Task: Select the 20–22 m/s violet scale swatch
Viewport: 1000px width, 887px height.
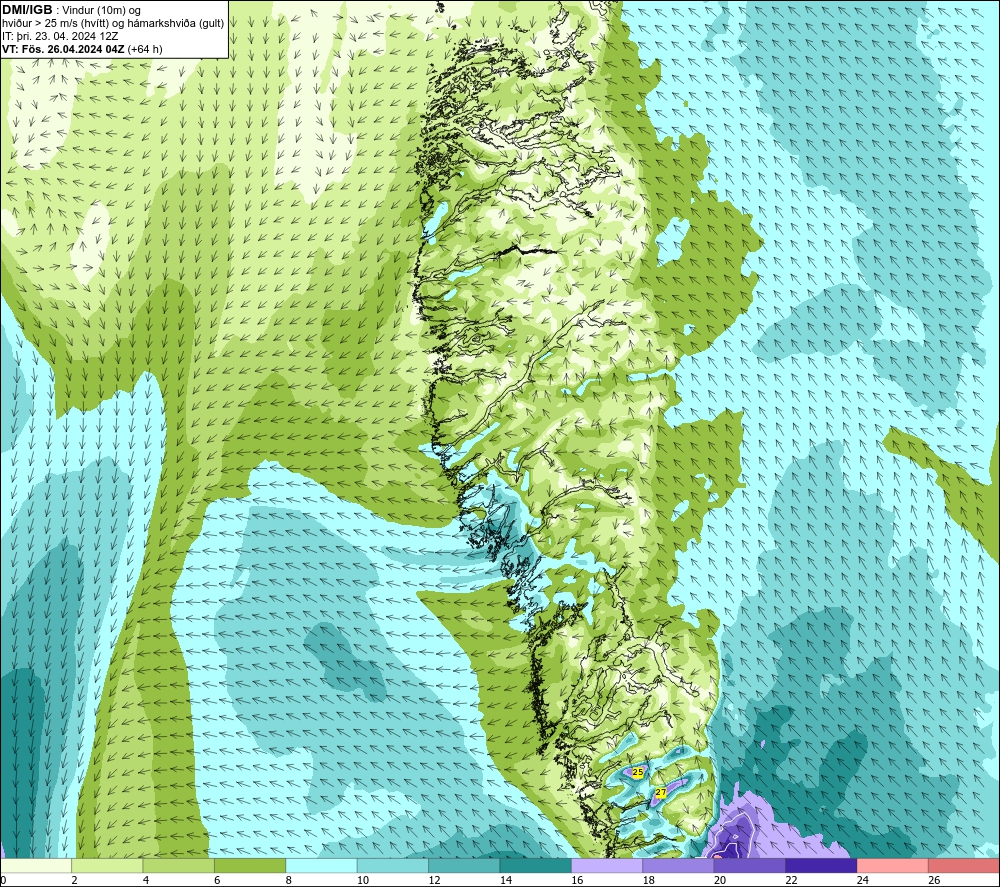Action: 750,866
